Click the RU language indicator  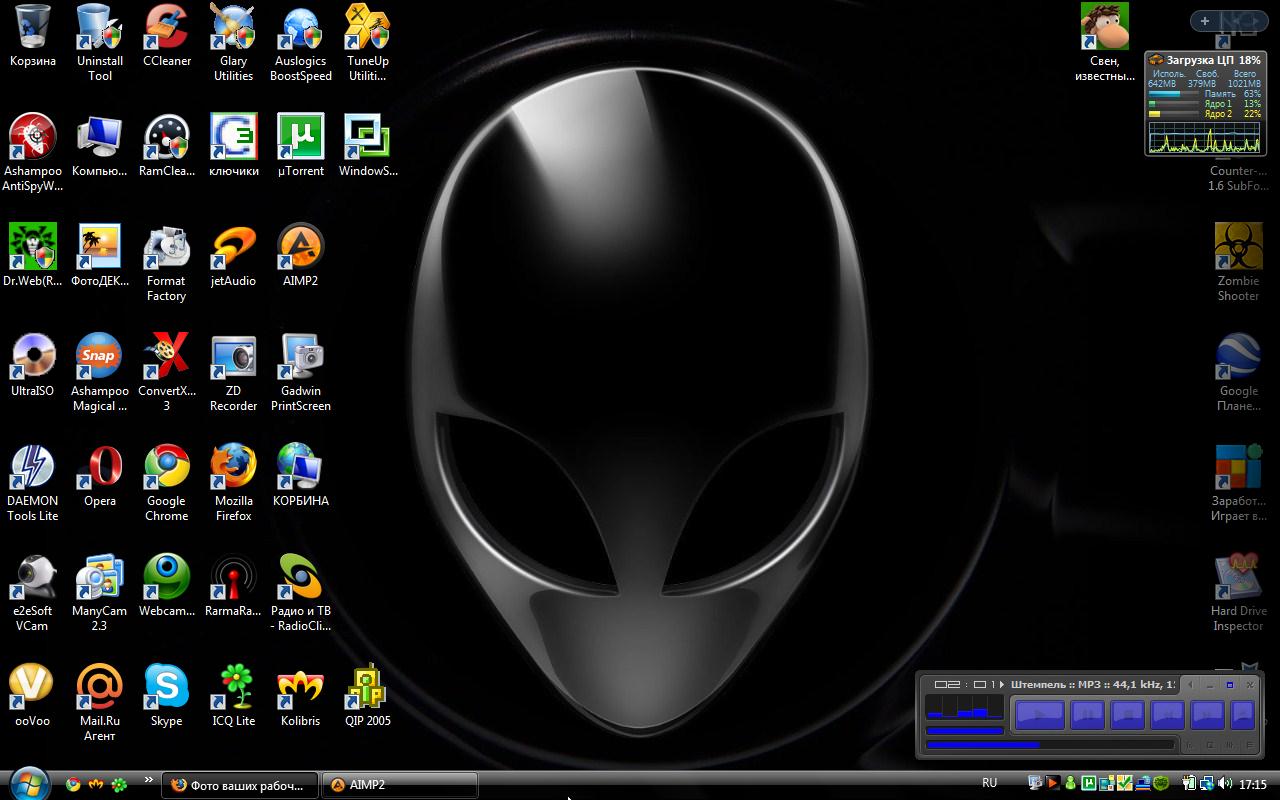(x=990, y=783)
